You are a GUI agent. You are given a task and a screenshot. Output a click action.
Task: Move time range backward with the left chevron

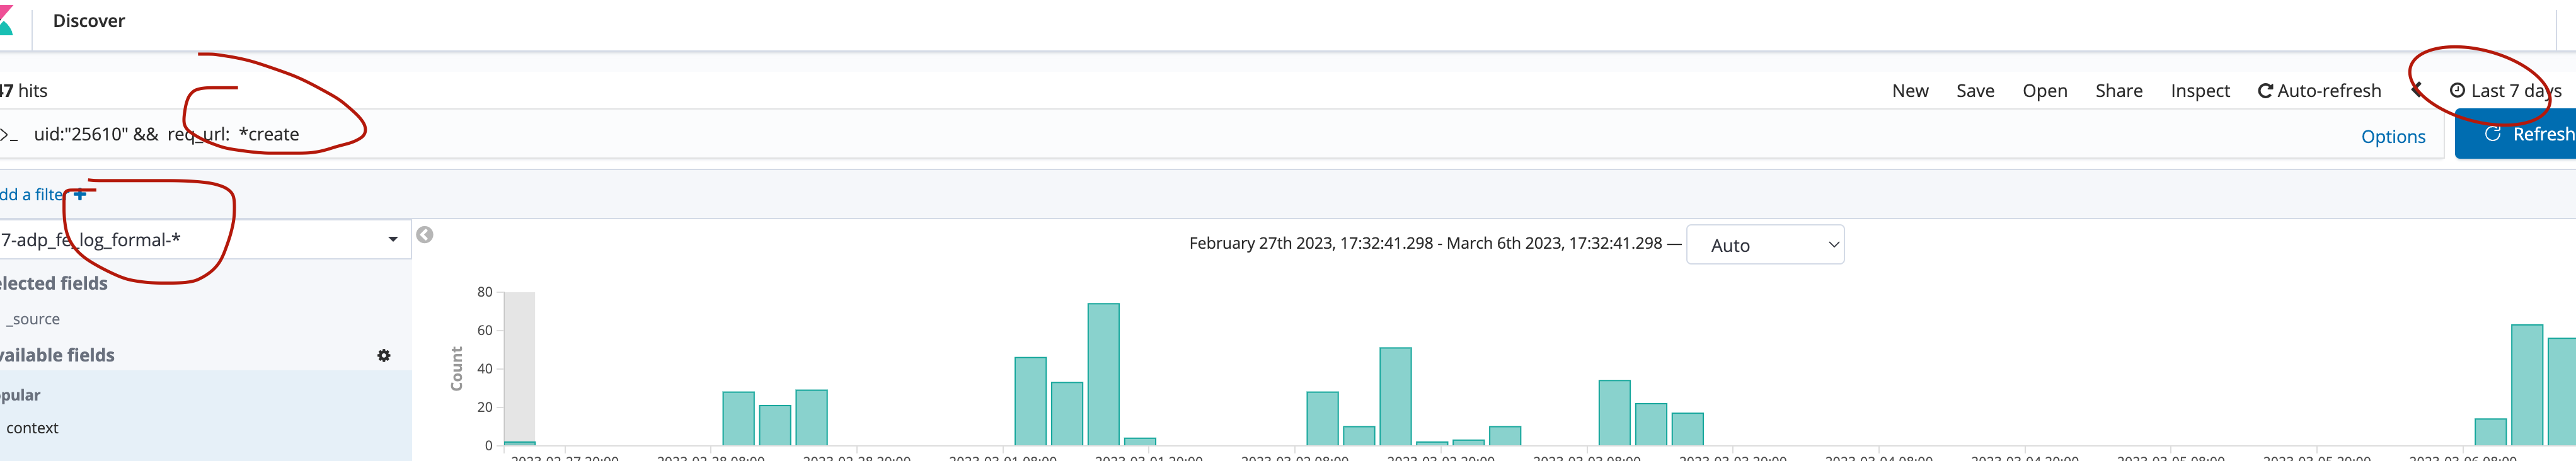(2416, 91)
